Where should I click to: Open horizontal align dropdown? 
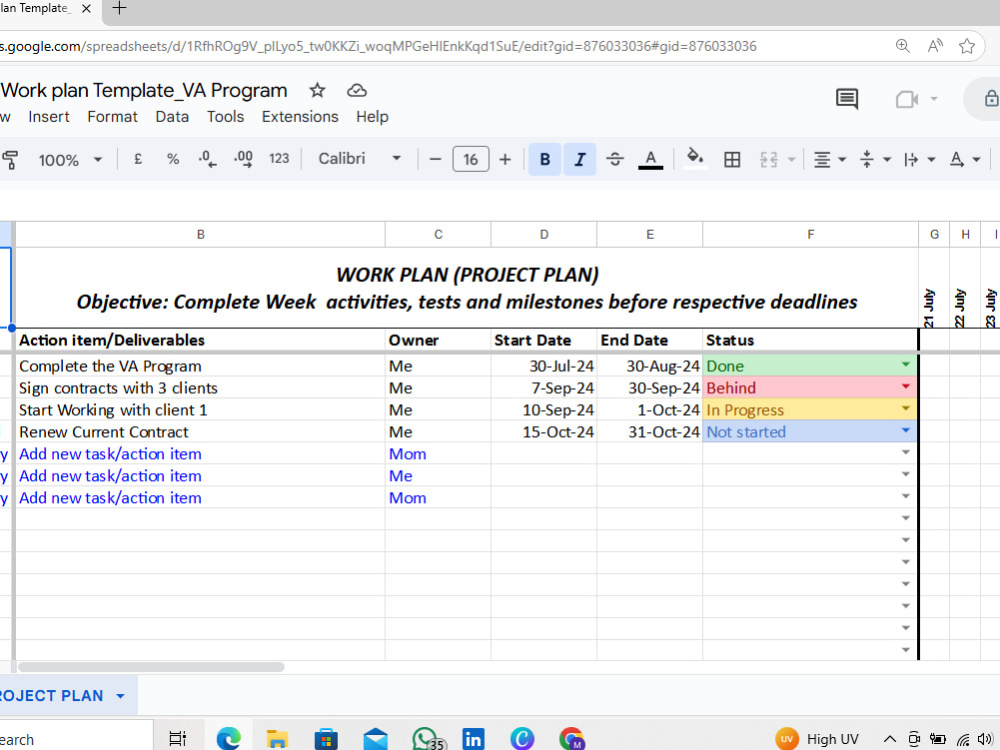[829, 159]
